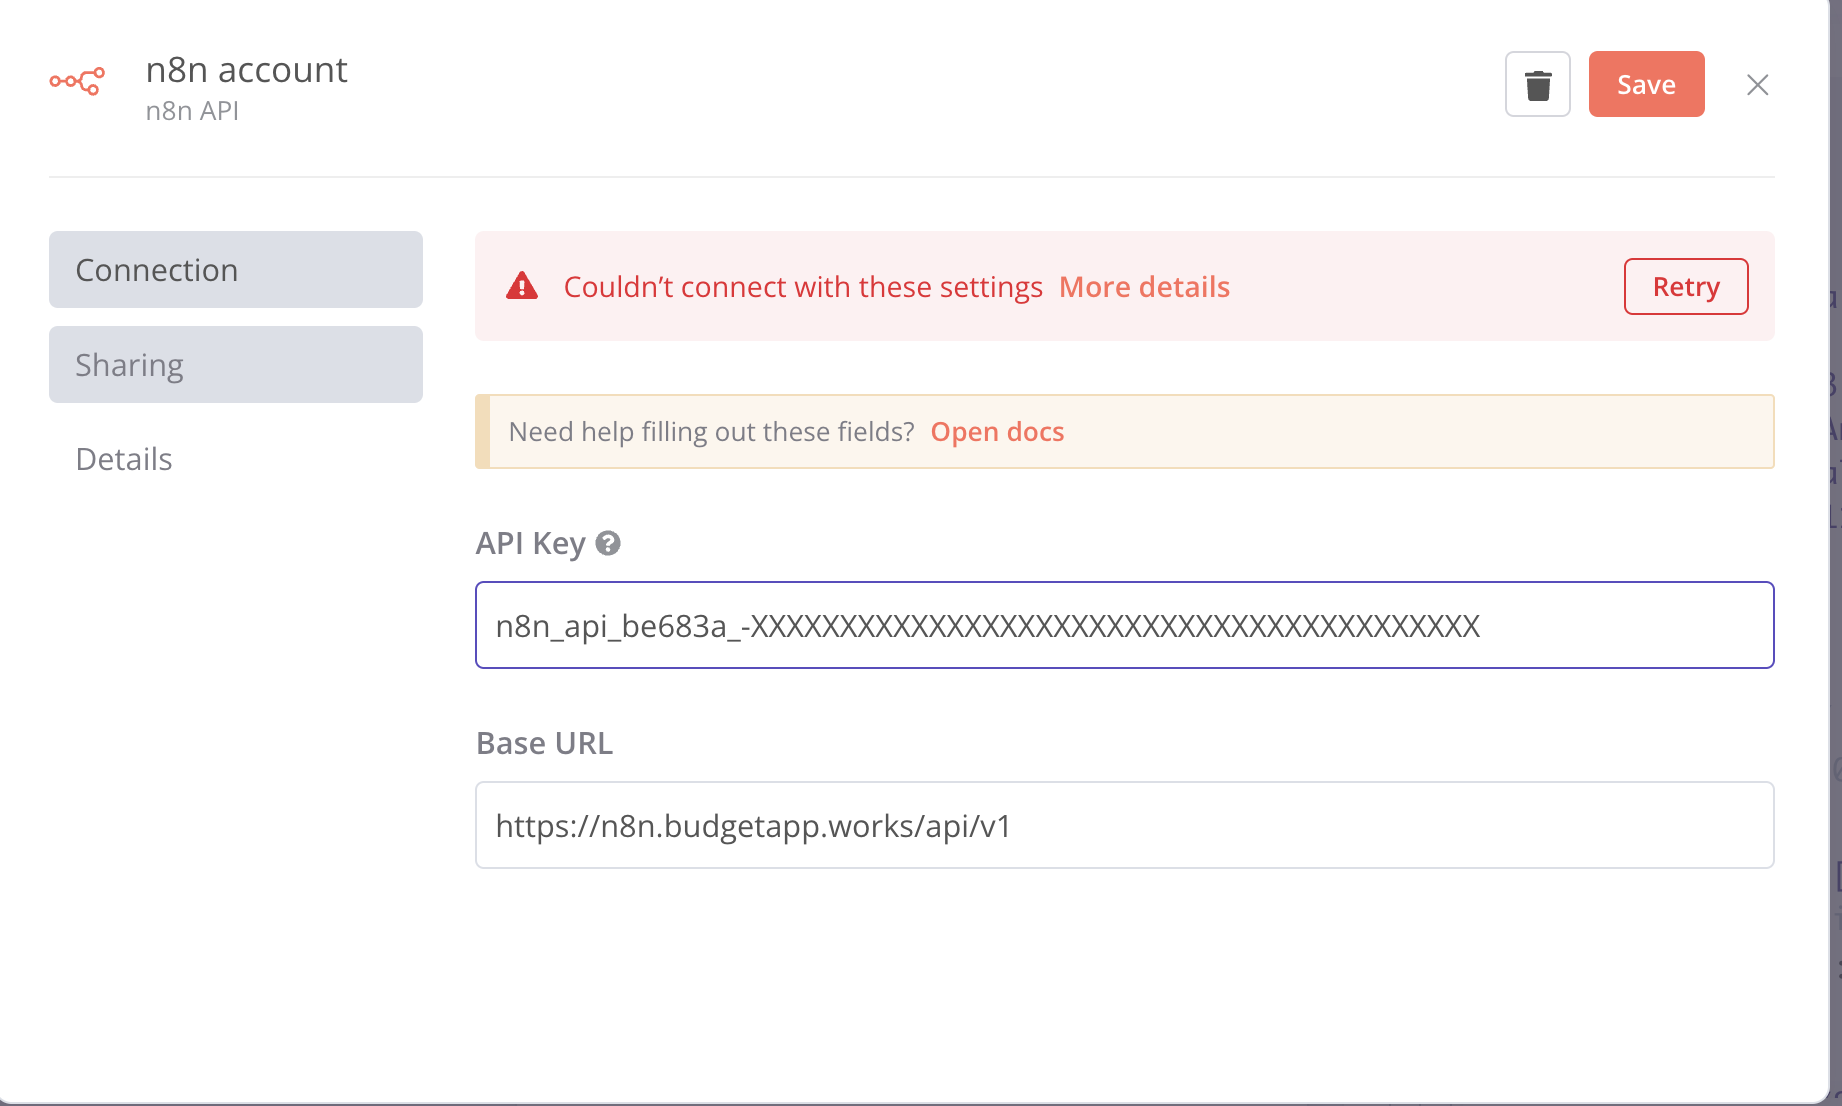
Task: Switch to the Connection tab
Action: point(236,270)
